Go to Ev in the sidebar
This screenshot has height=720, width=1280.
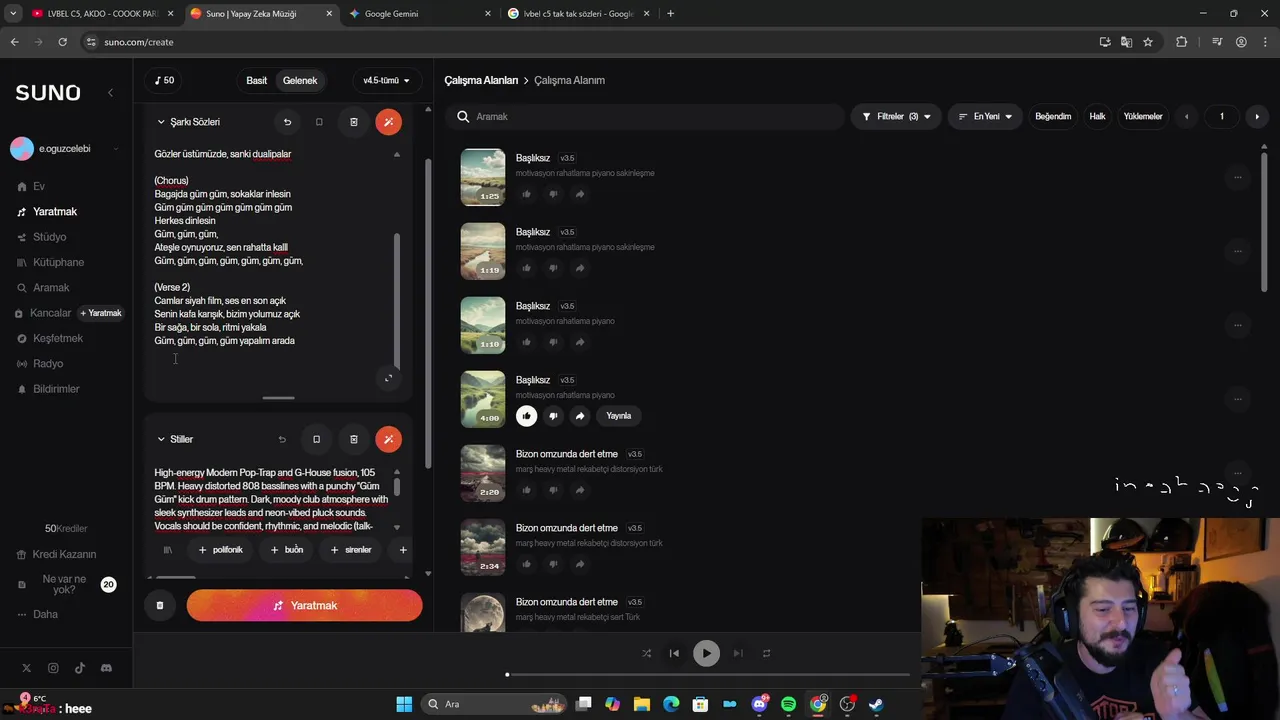[31, 186]
